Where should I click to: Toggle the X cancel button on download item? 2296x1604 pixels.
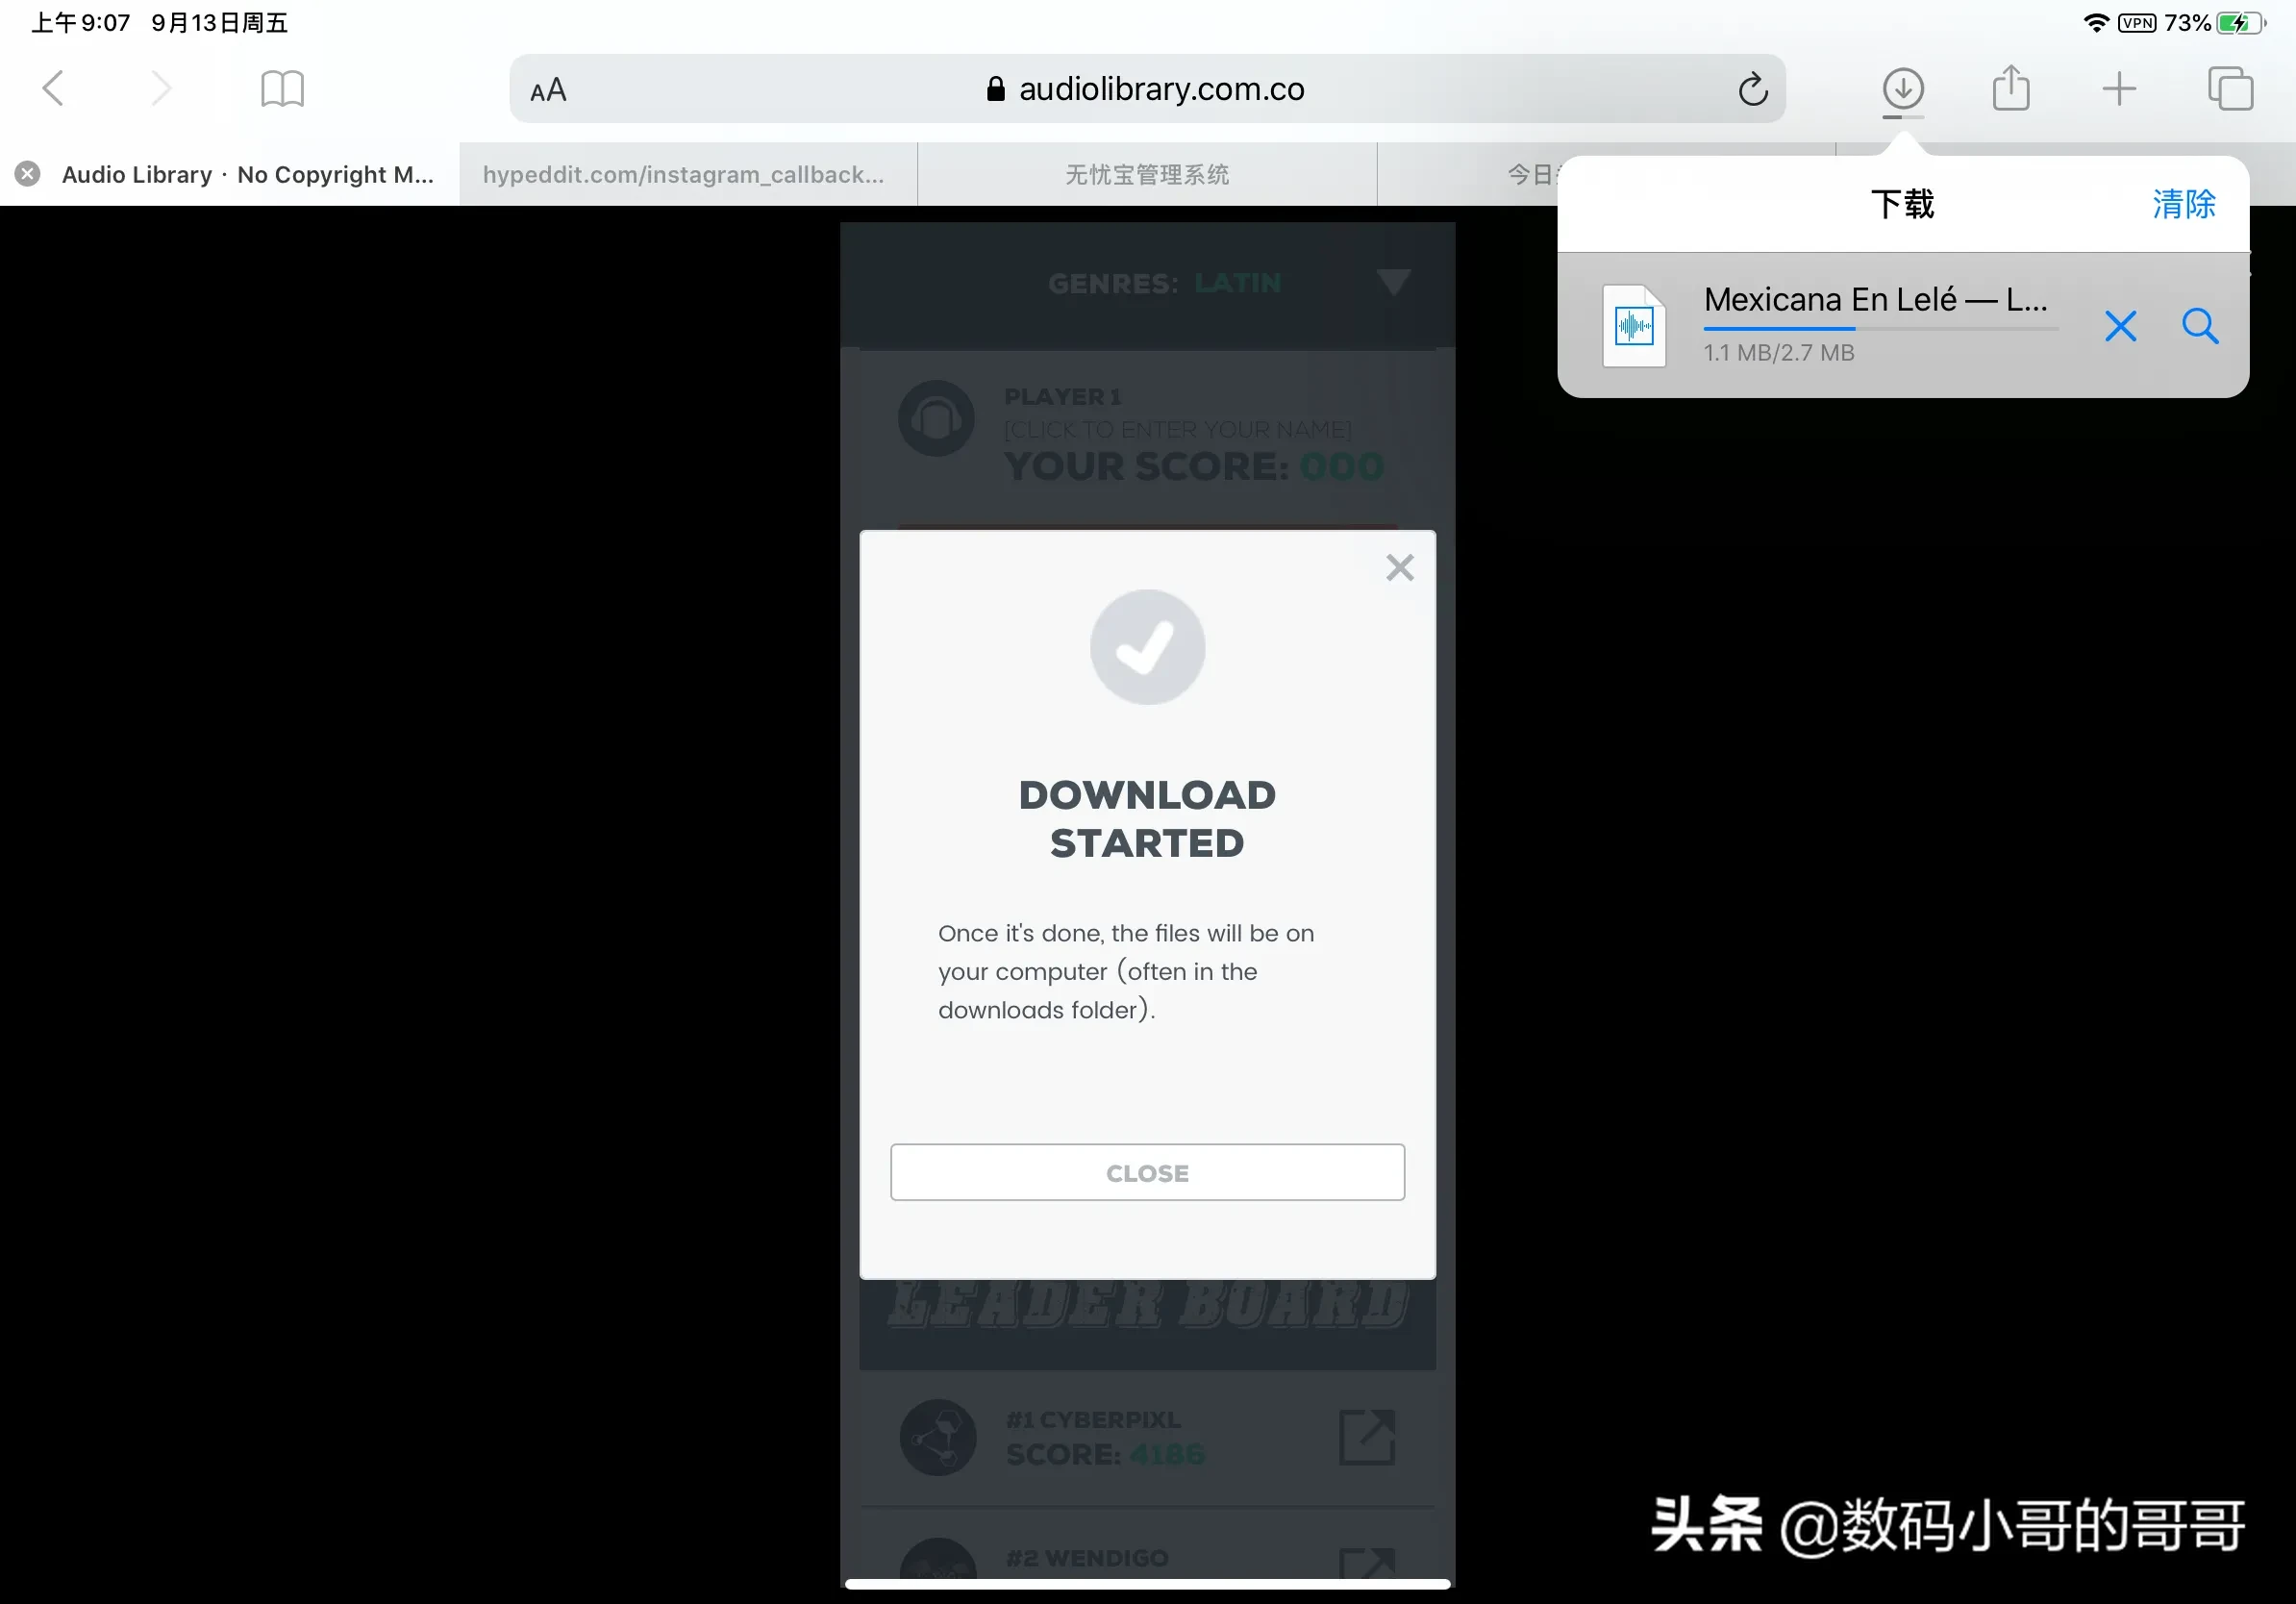[x=2122, y=326]
